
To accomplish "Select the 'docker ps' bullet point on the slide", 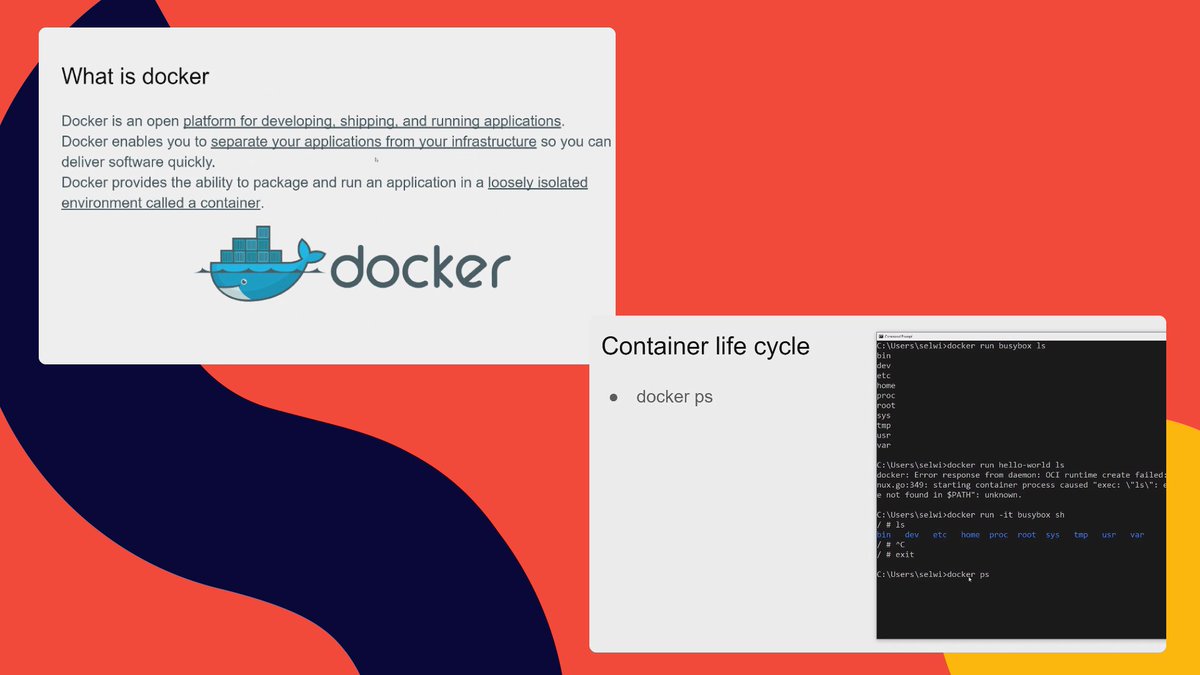I will 674,397.
